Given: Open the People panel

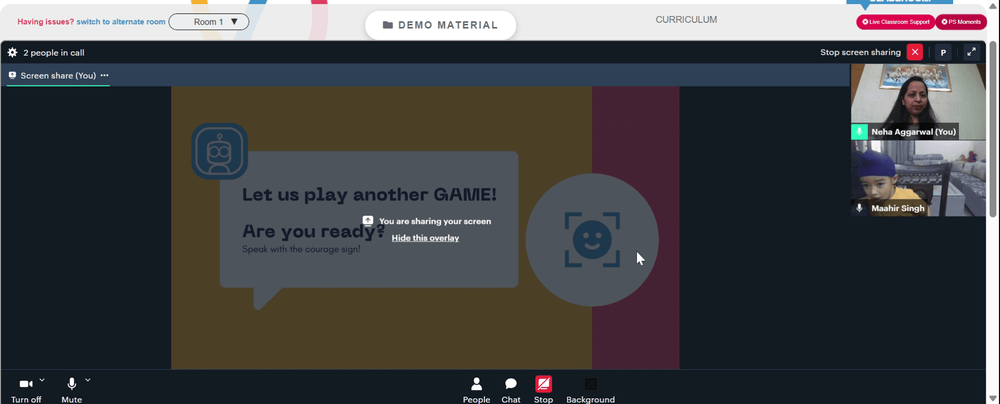Looking at the screenshot, I should coord(476,391).
